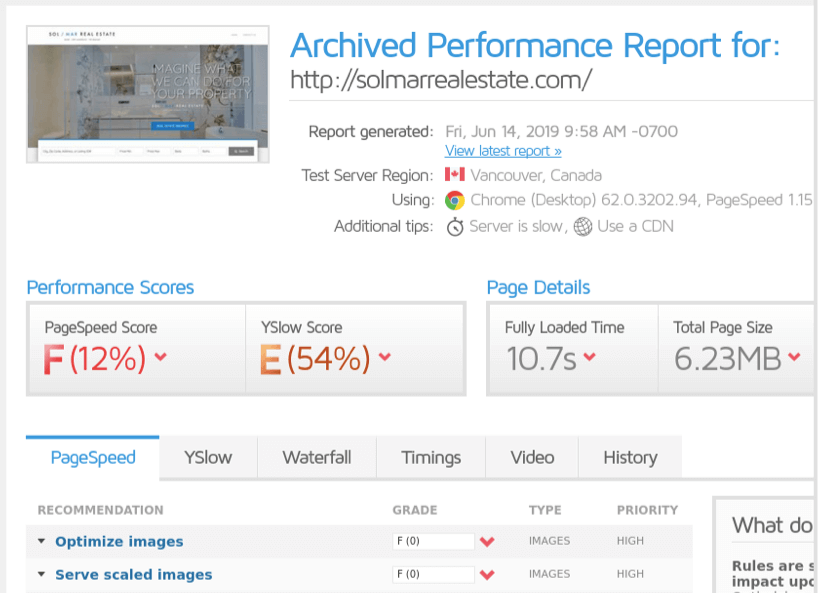
Task: Click the E (54%) YSlow score
Action: pos(315,359)
